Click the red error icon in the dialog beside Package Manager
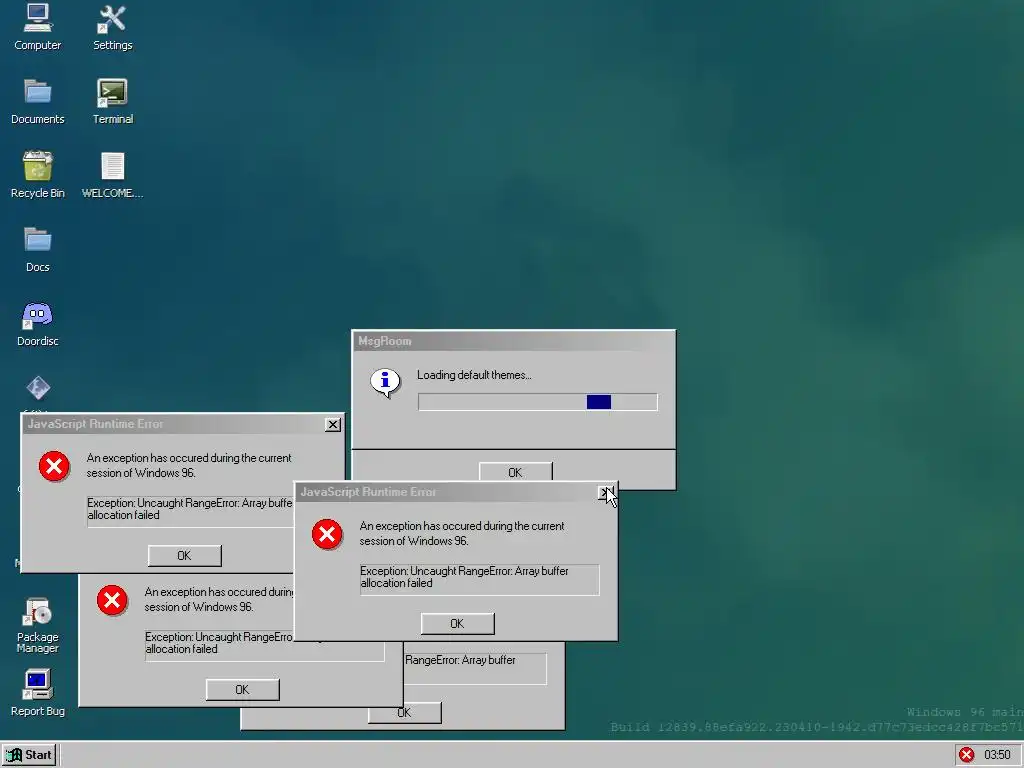The image size is (1024, 768). point(112,600)
